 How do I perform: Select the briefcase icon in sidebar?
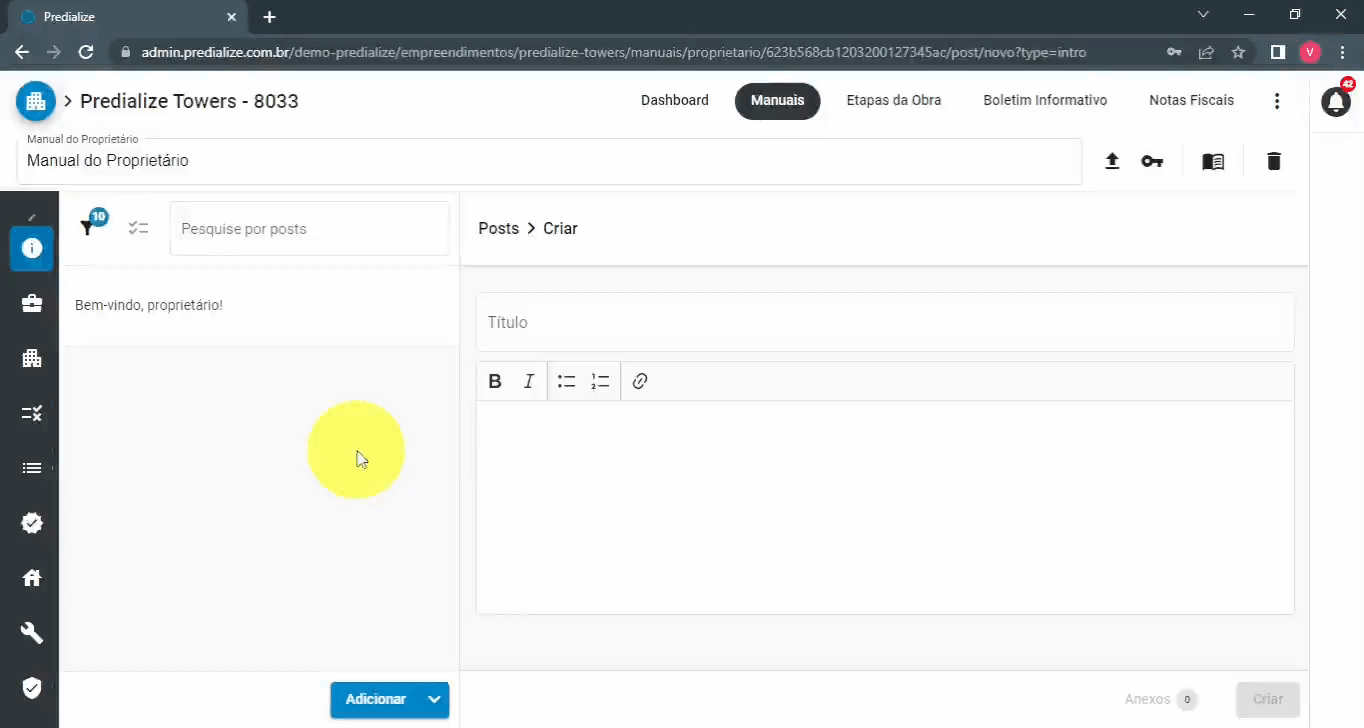(32, 303)
